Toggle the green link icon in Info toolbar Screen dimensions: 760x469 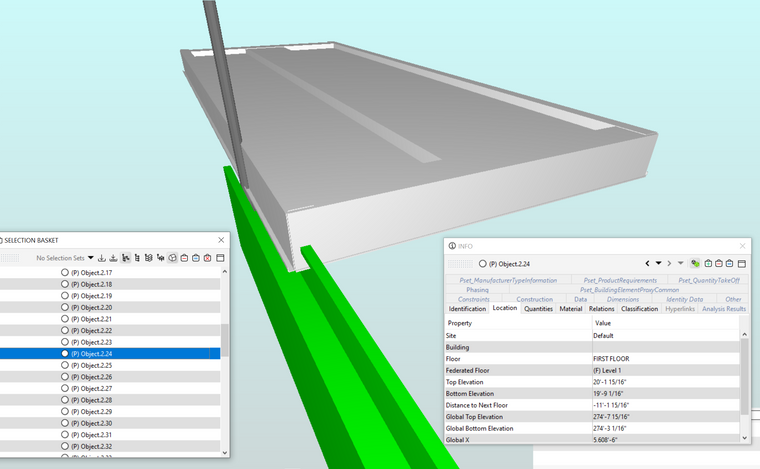[695, 264]
